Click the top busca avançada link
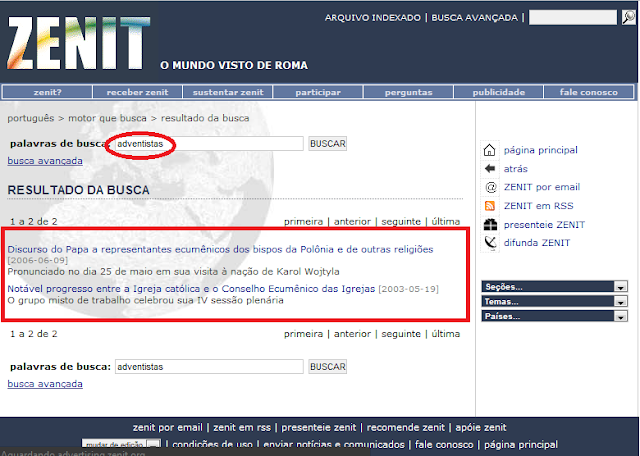Image resolution: width=640 pixels, height=456 pixels. [45, 161]
